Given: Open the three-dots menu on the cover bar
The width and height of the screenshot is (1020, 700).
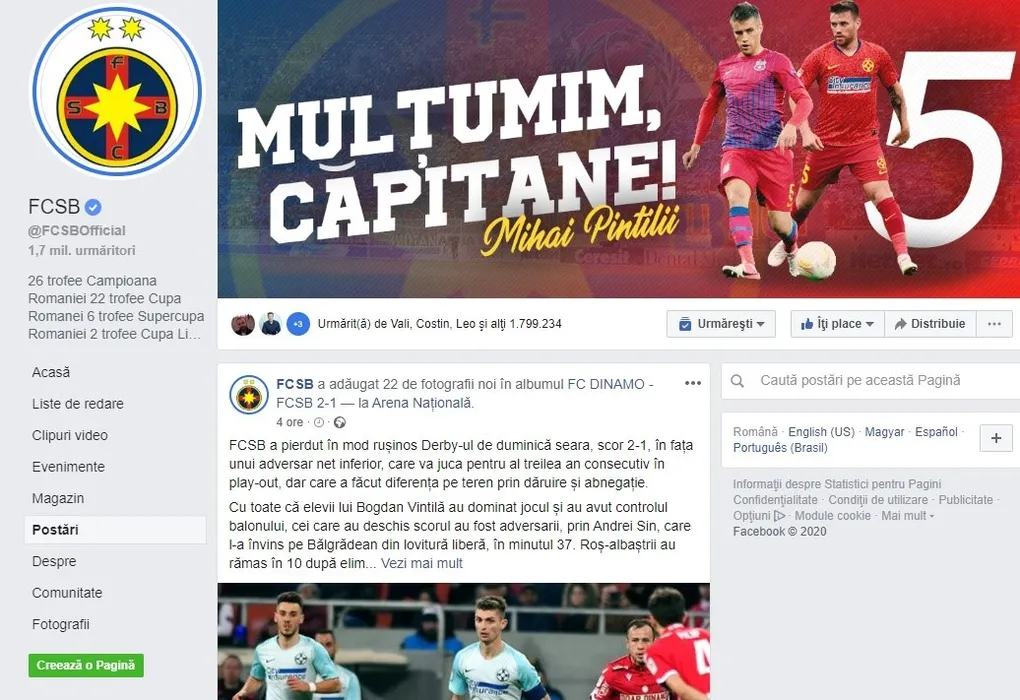Looking at the screenshot, I should tap(994, 324).
